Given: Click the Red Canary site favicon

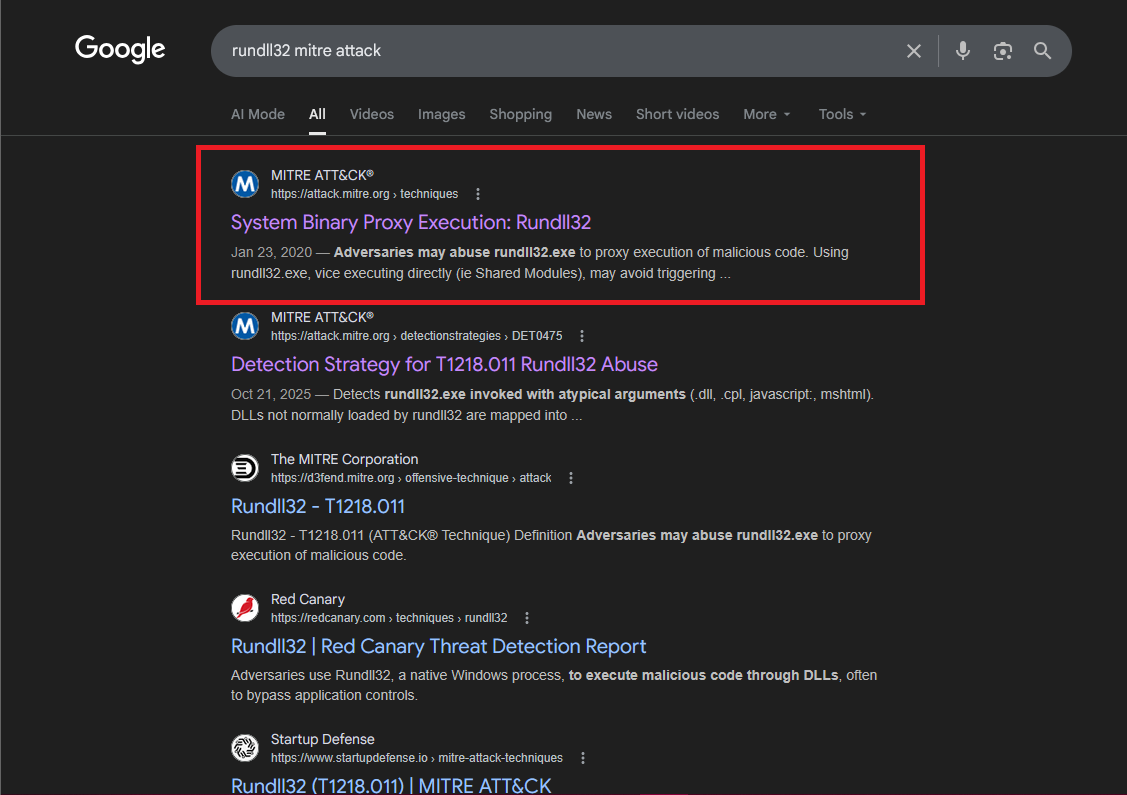Looking at the screenshot, I should pos(245,608).
